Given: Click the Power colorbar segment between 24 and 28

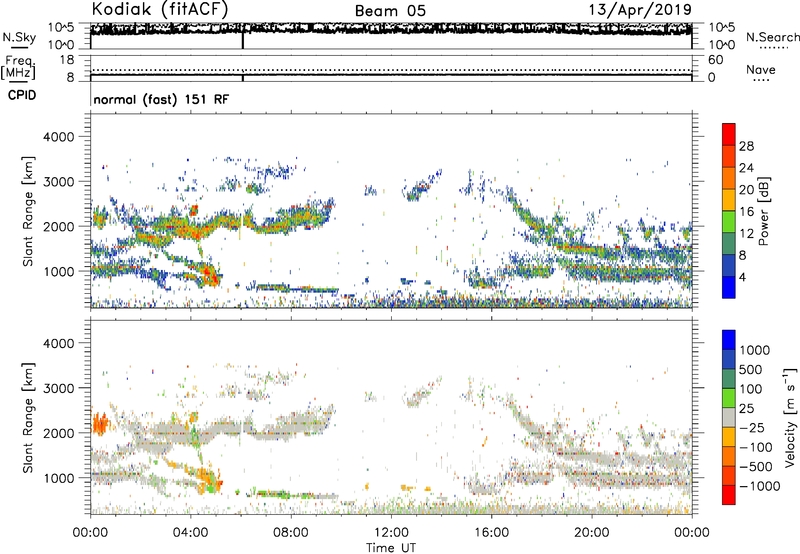Looking at the screenshot, I should [729, 156].
